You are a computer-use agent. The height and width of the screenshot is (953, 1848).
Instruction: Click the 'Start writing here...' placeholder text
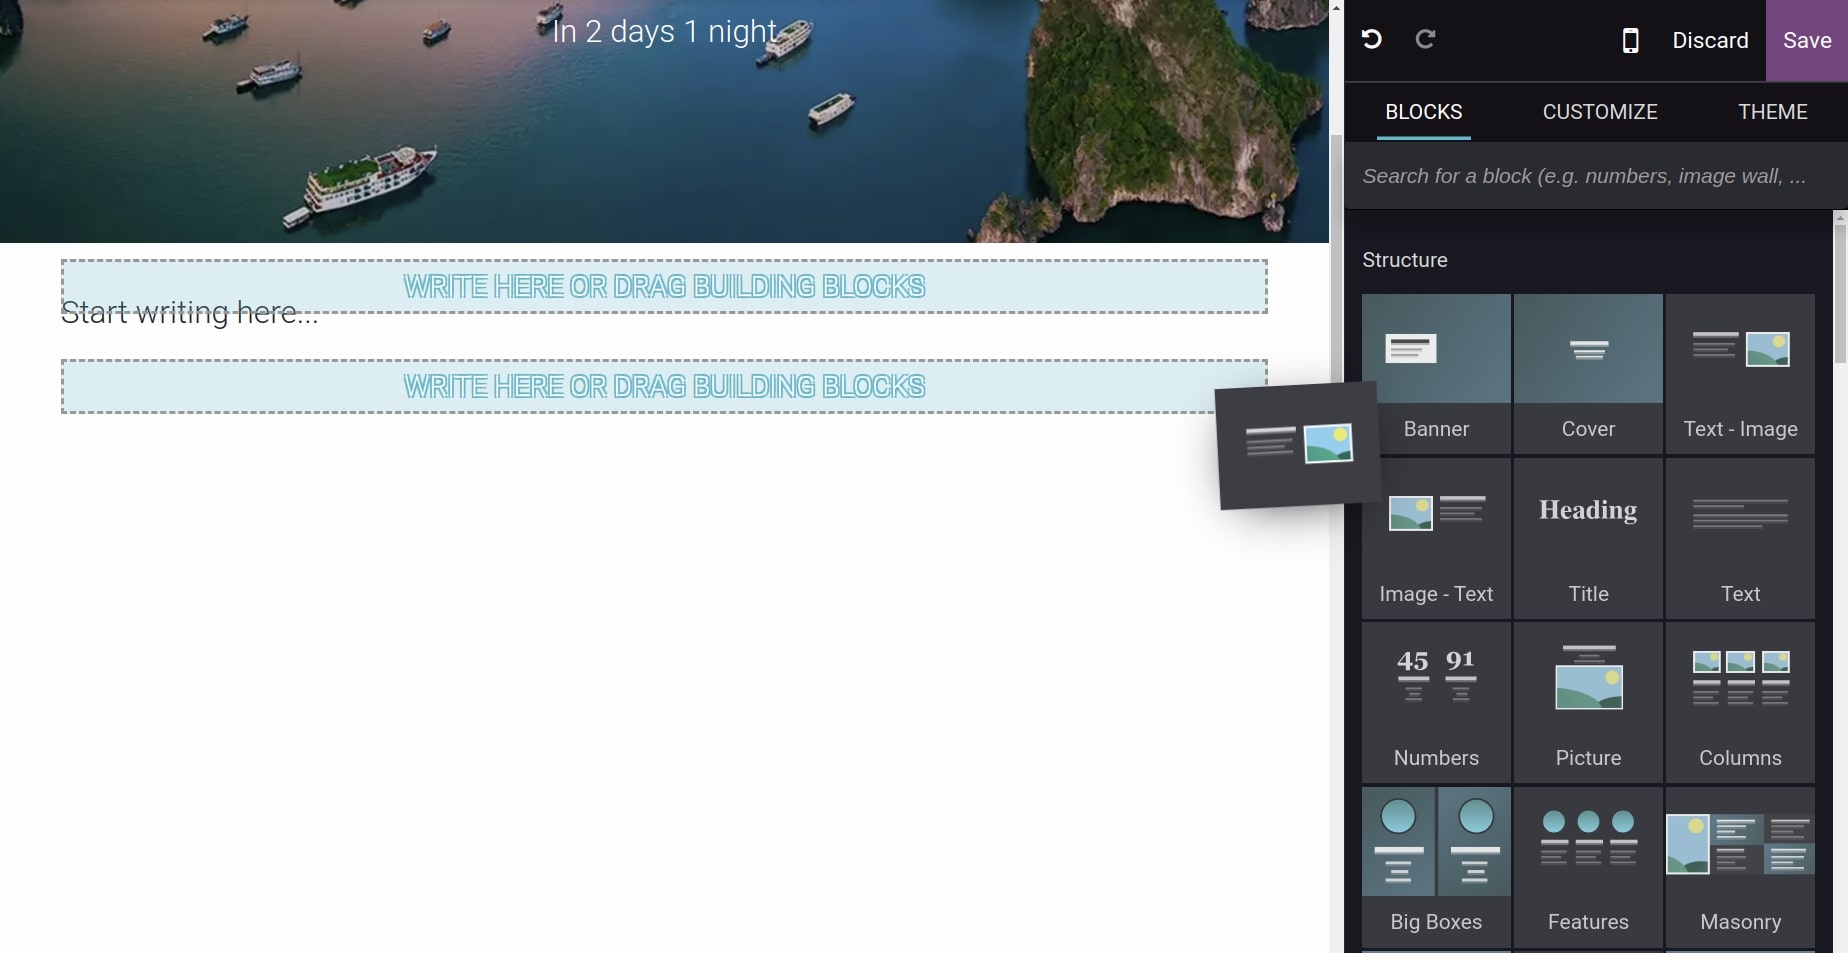(x=189, y=313)
